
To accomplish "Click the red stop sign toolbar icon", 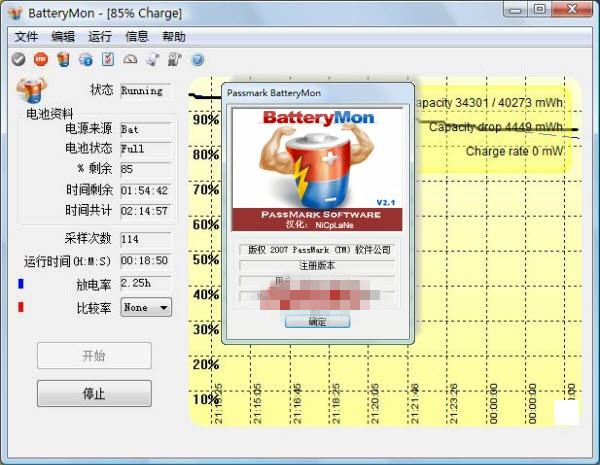I will [x=41, y=59].
